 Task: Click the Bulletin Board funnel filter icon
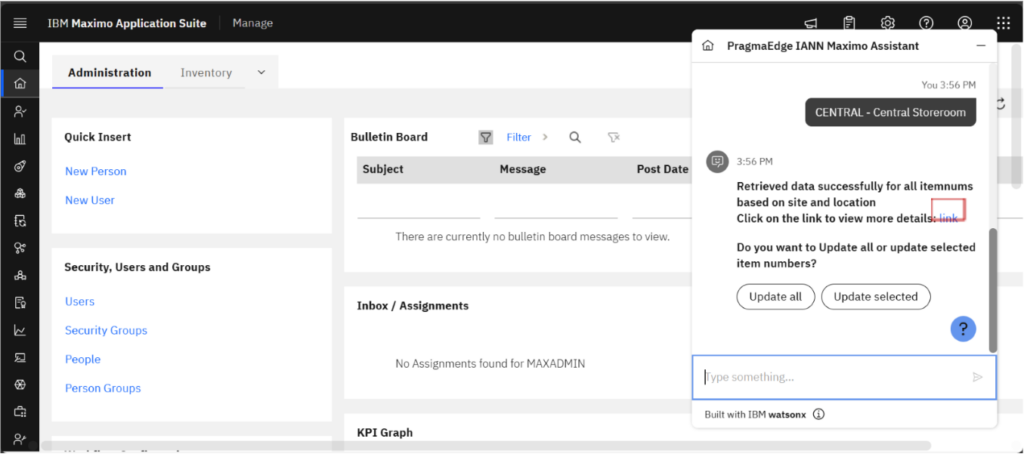click(x=486, y=137)
